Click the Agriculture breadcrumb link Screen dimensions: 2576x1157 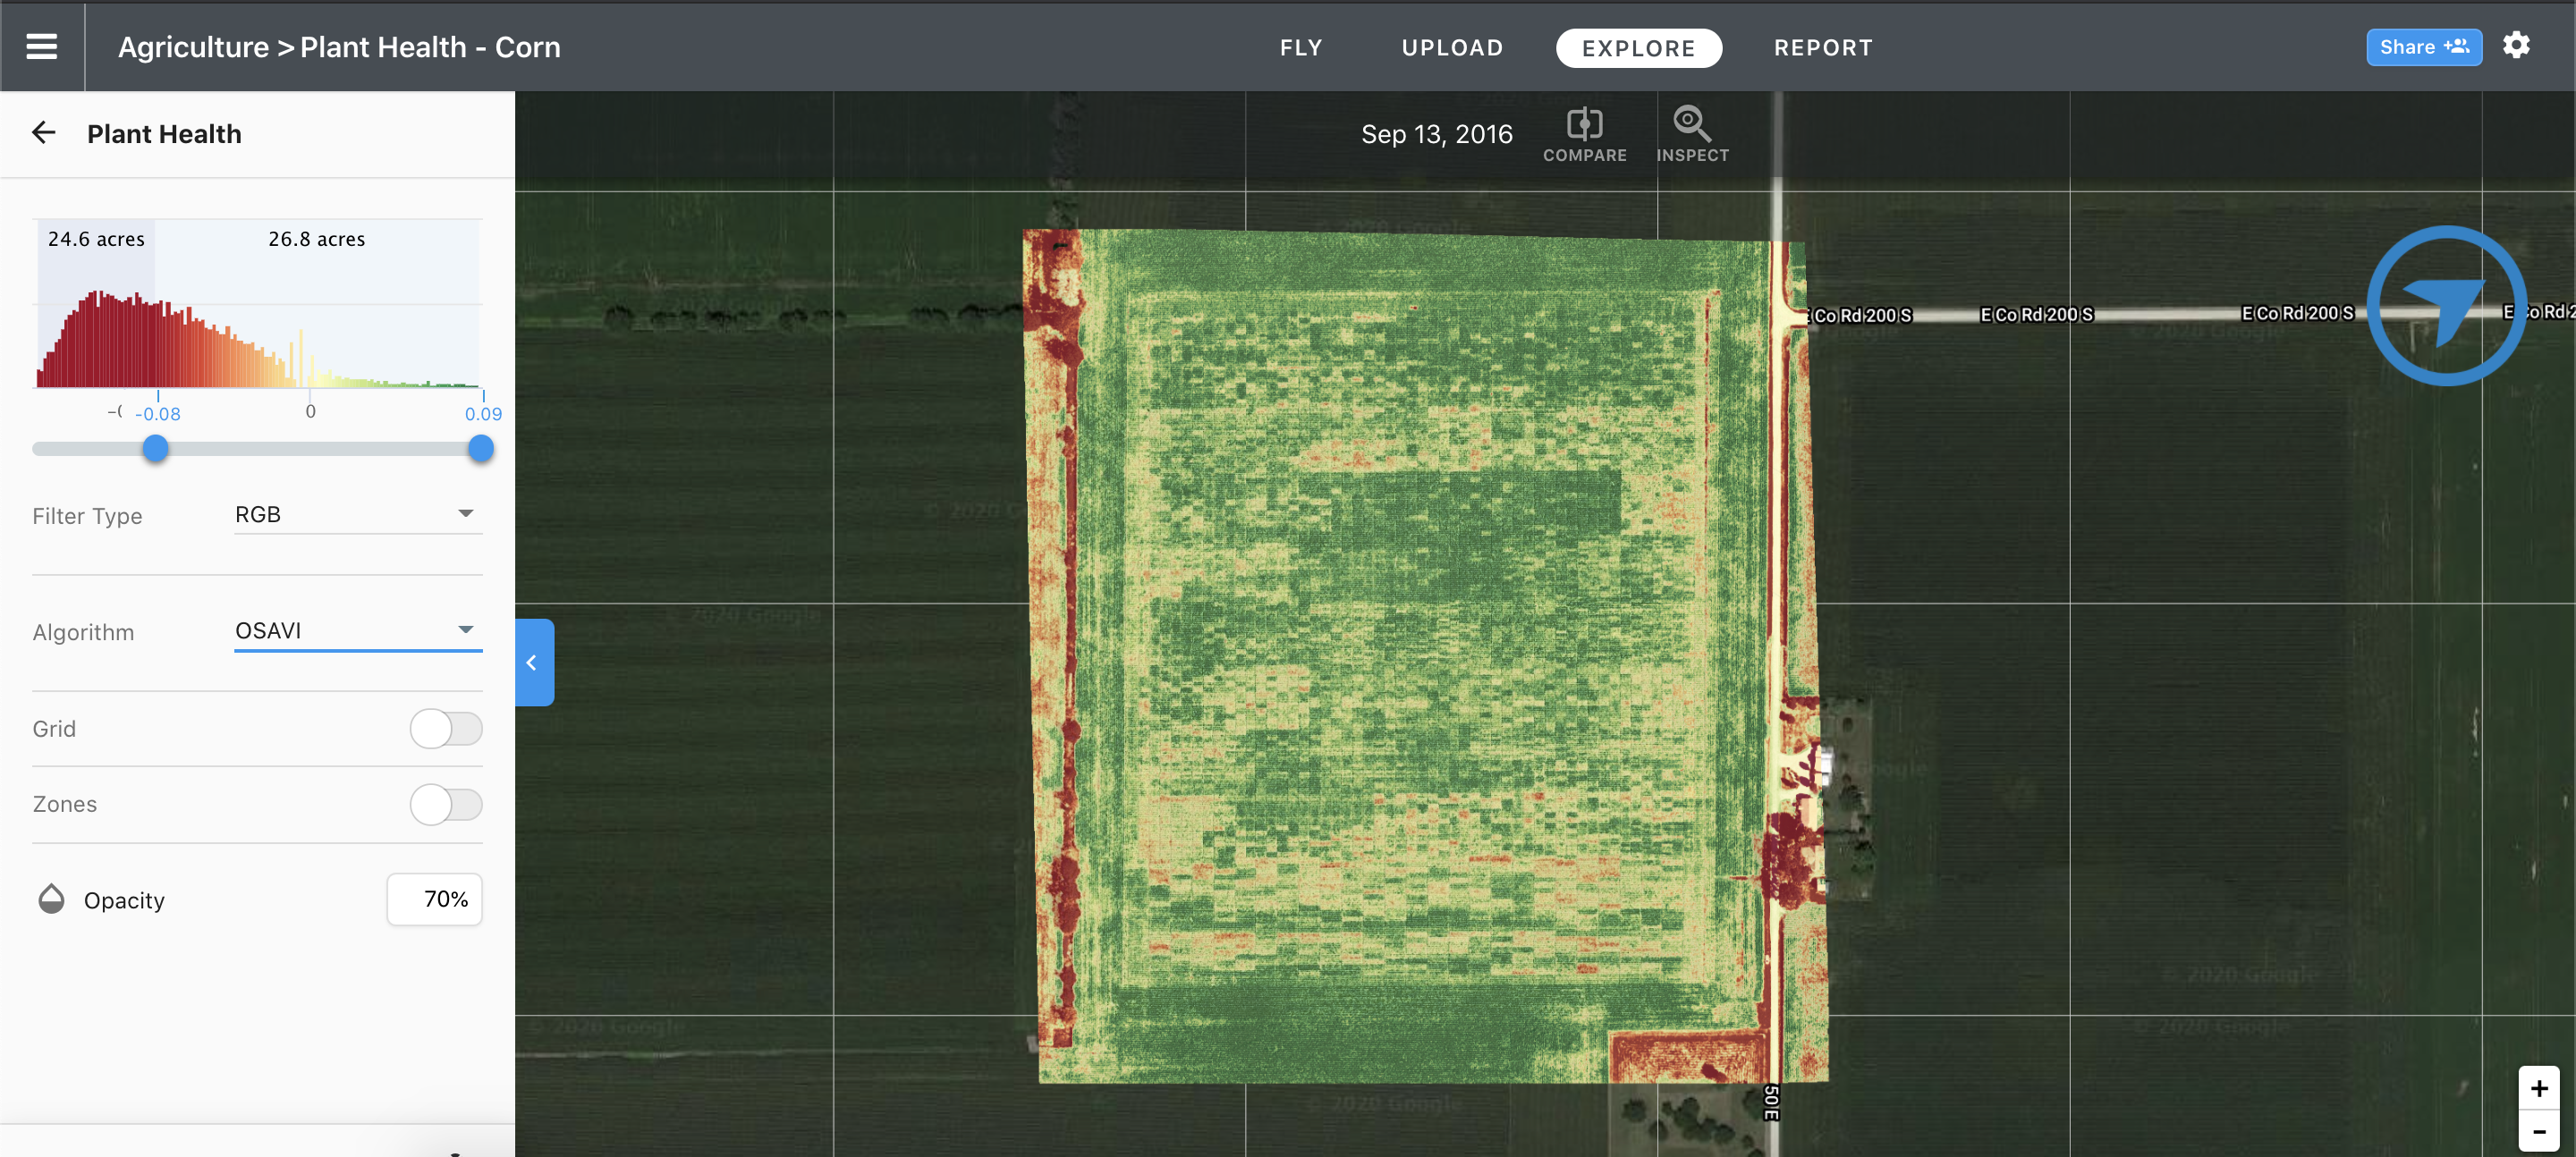coord(194,47)
